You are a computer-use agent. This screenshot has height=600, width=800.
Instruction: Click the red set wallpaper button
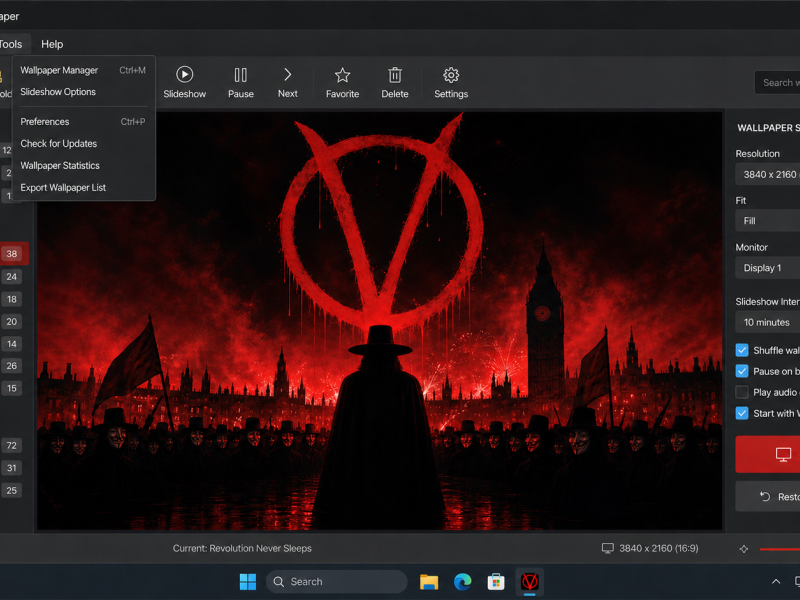click(767, 454)
